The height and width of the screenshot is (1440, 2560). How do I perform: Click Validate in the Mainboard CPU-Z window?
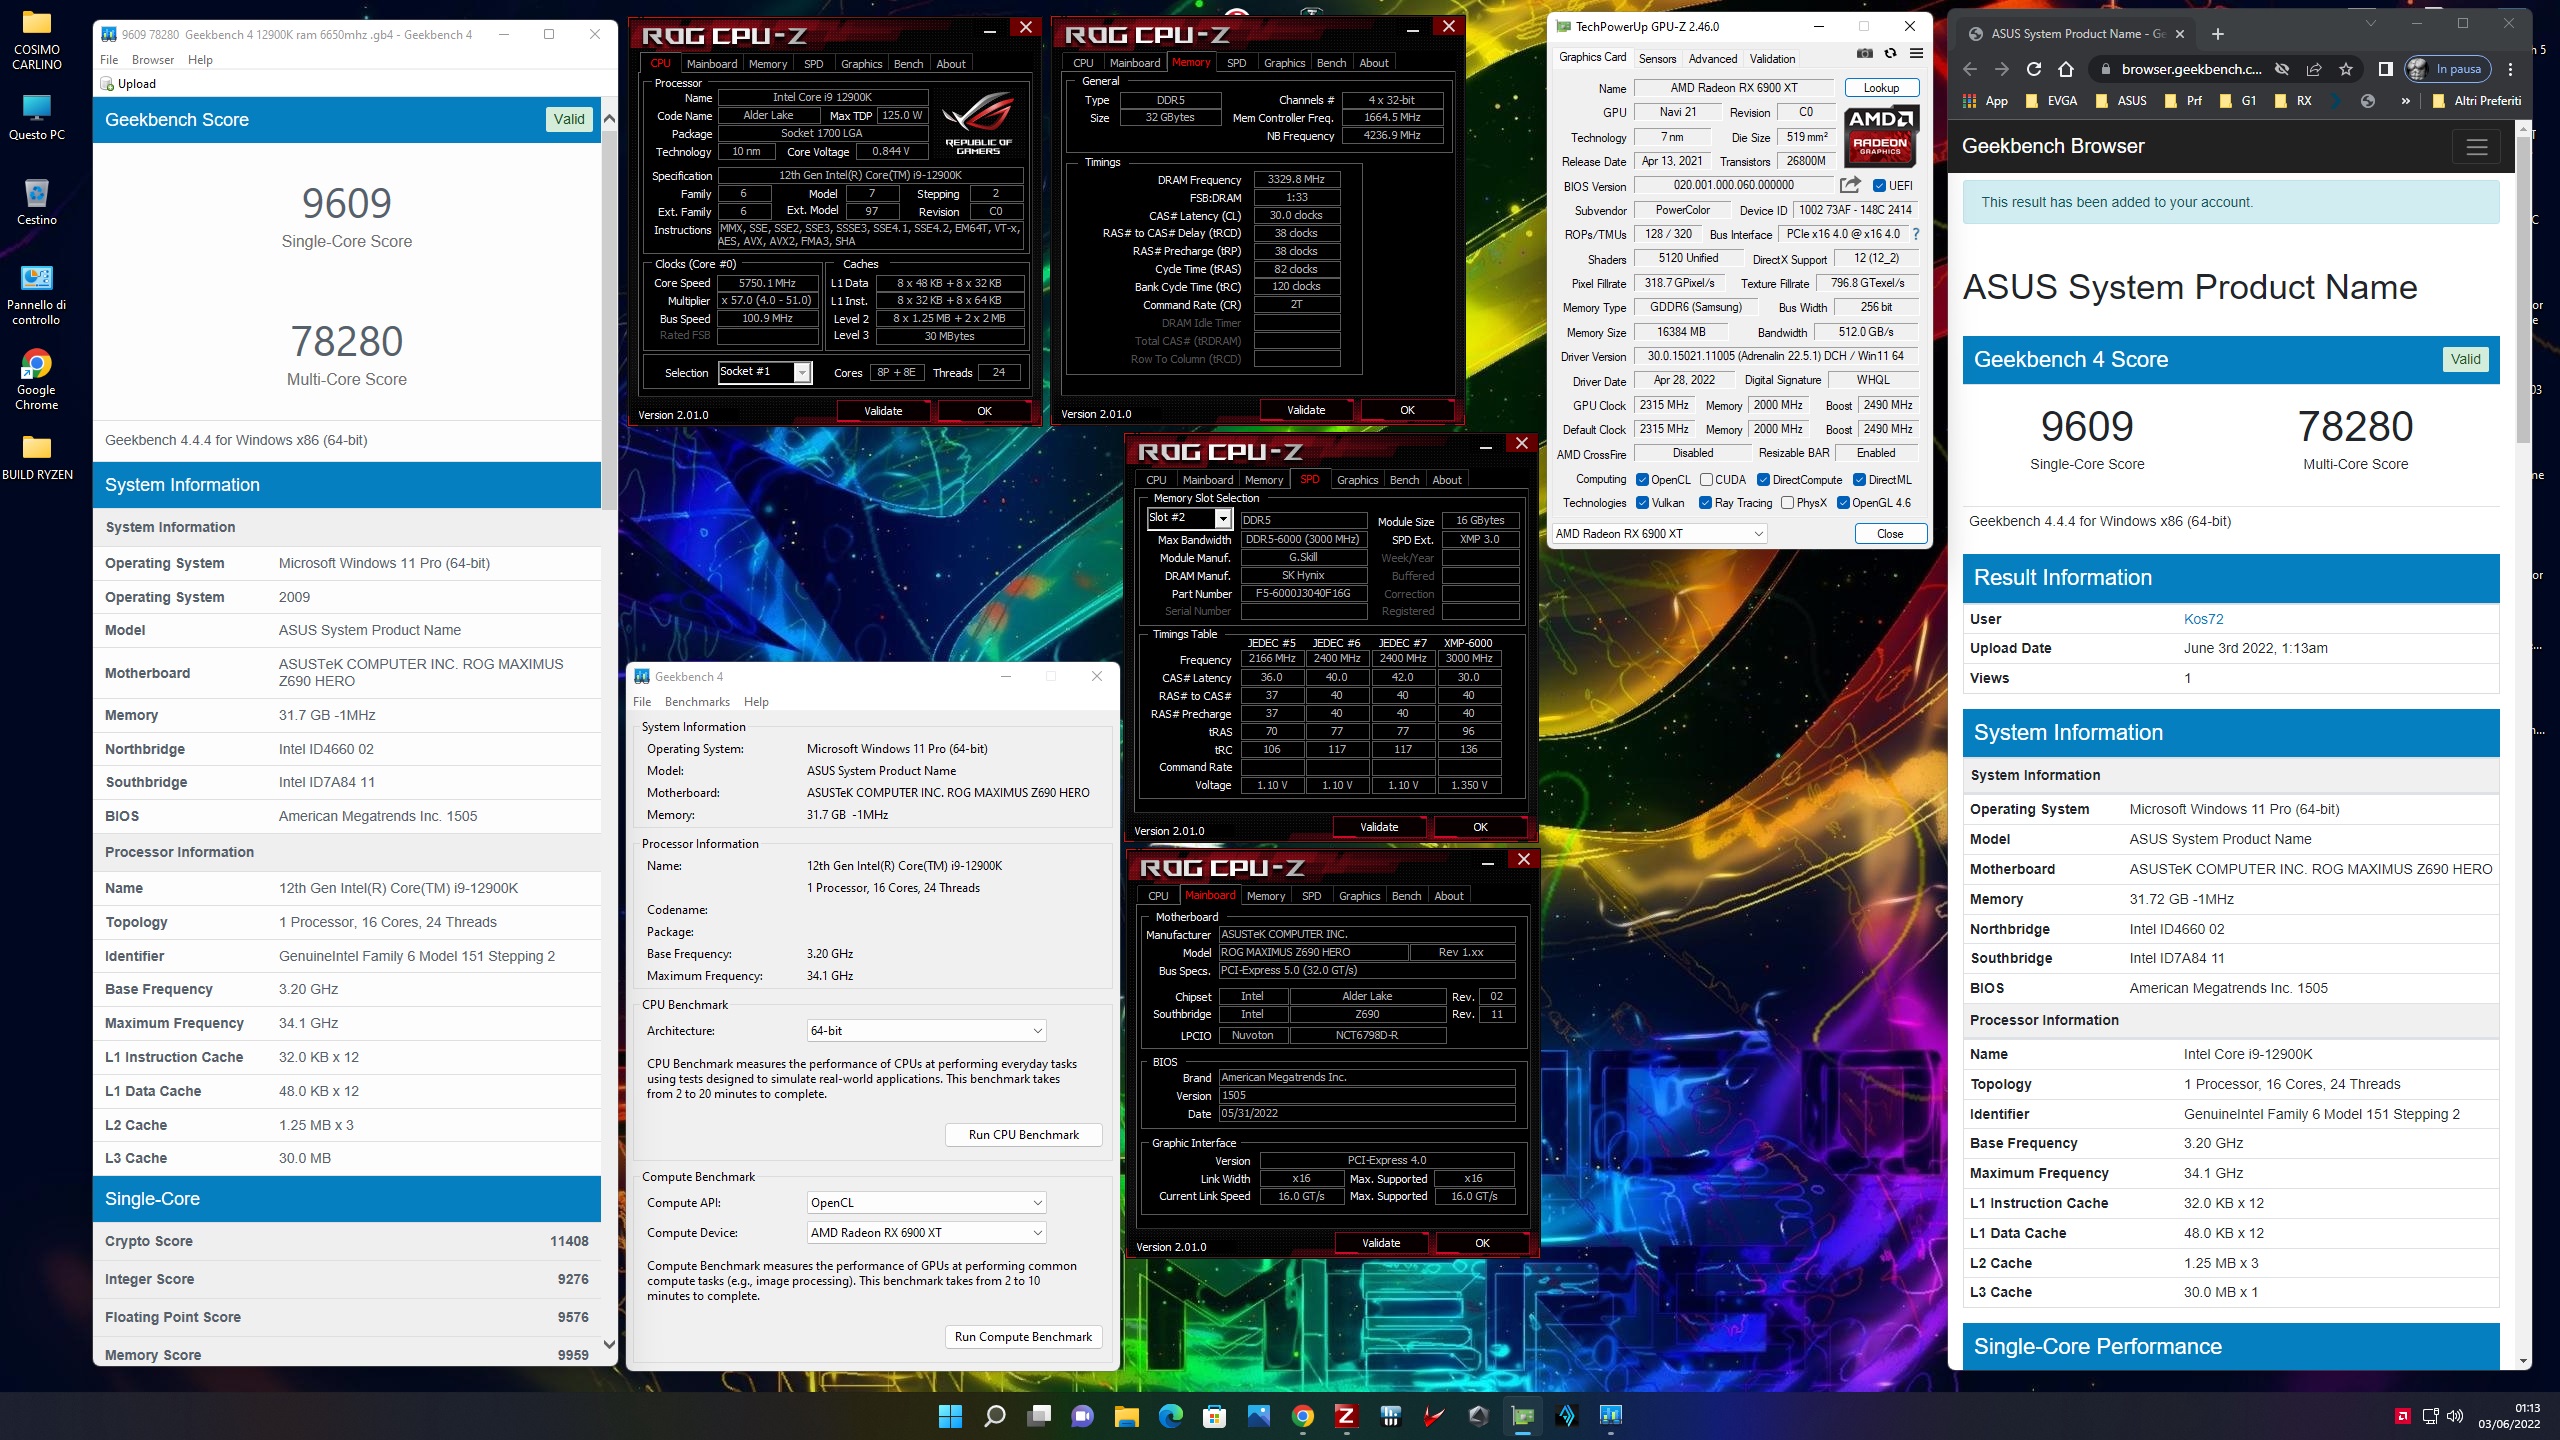click(1381, 1243)
